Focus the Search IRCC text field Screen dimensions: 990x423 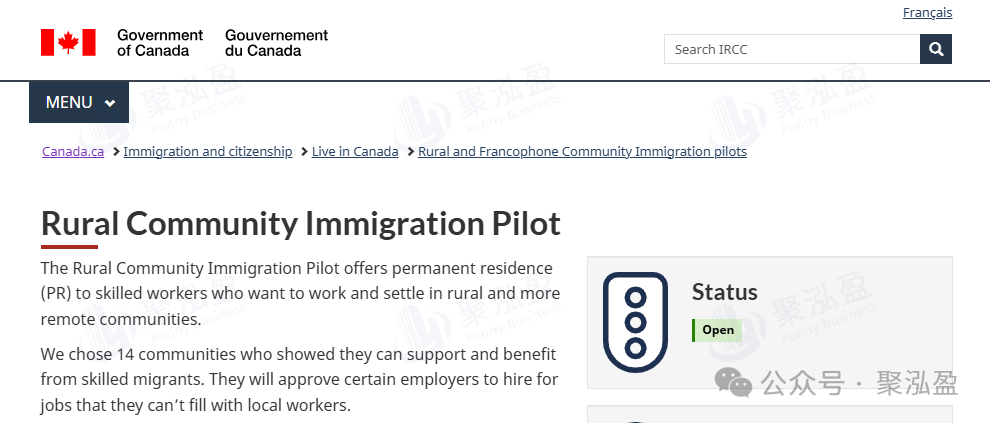791,49
